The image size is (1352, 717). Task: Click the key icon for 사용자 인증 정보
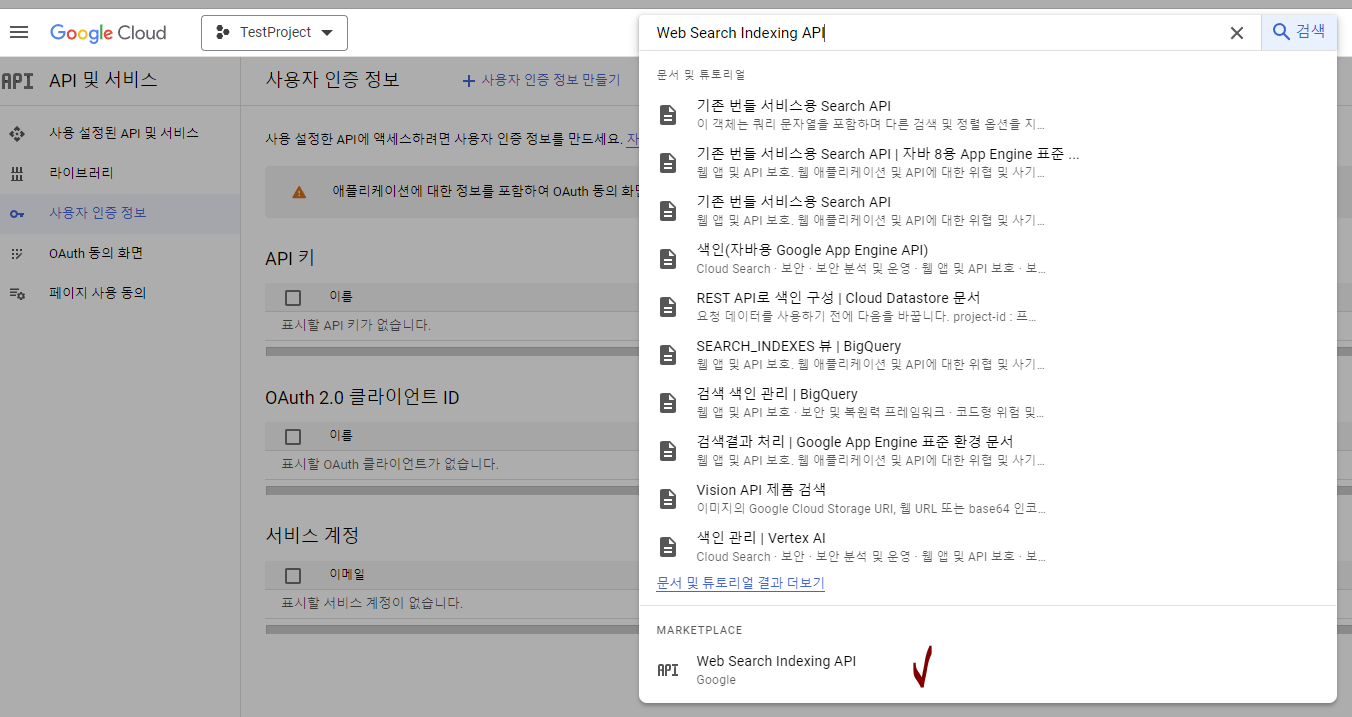pos(16,214)
